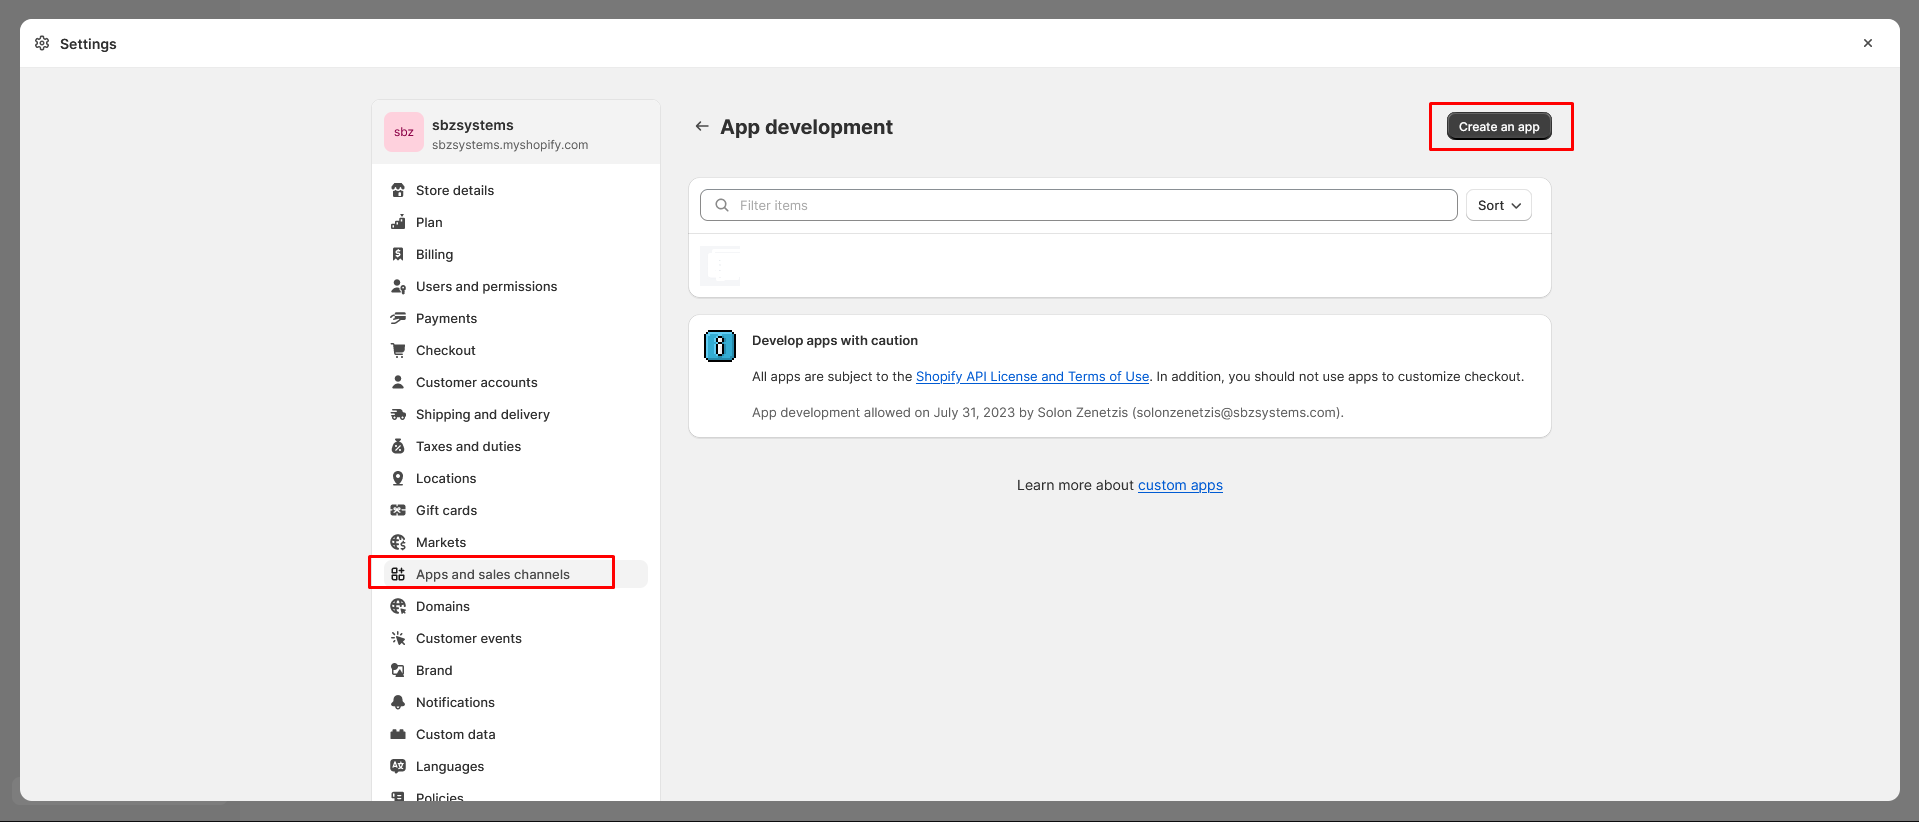Image resolution: width=1919 pixels, height=822 pixels.
Task: Open Shopify API License and Terms link
Action: (x=1032, y=377)
